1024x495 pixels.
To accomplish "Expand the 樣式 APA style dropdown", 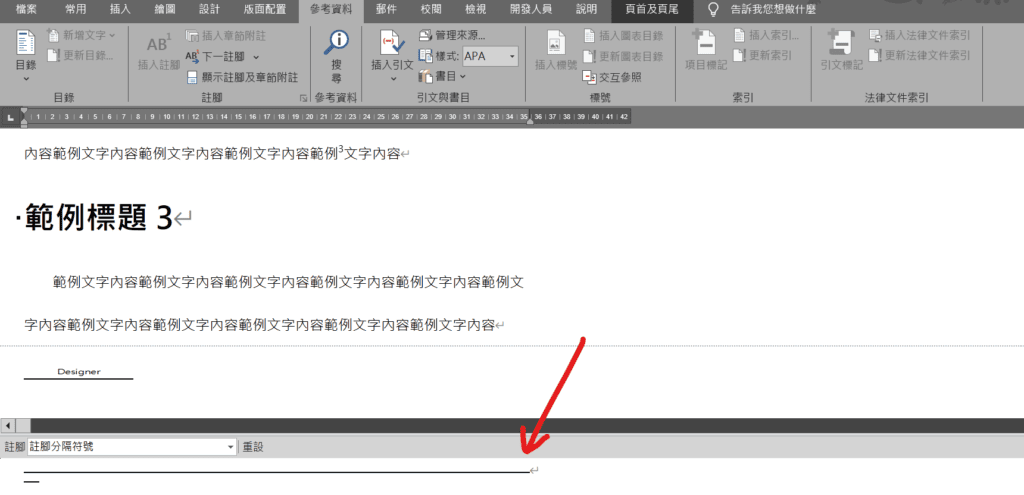I will [512, 57].
